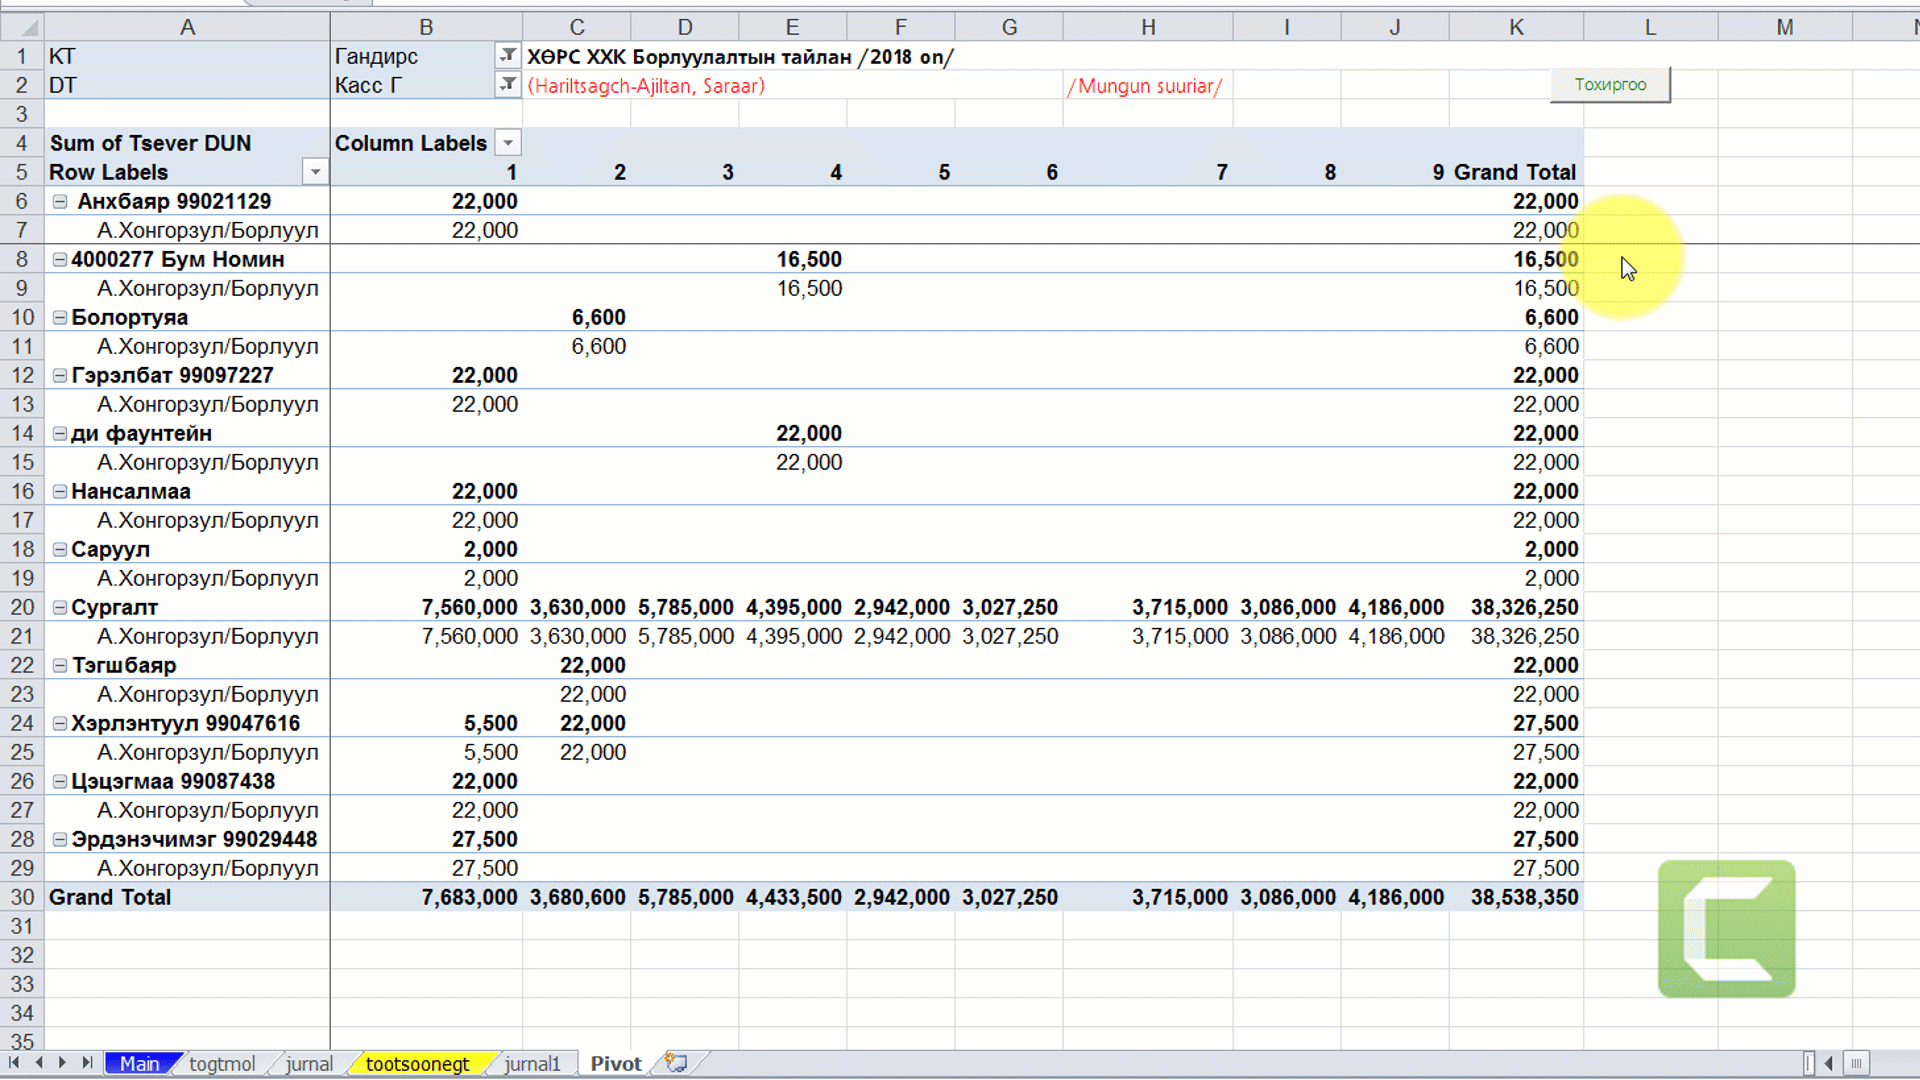Collapse the Сургалт row group
Screen dimensions: 1920x1080
pos(60,608)
